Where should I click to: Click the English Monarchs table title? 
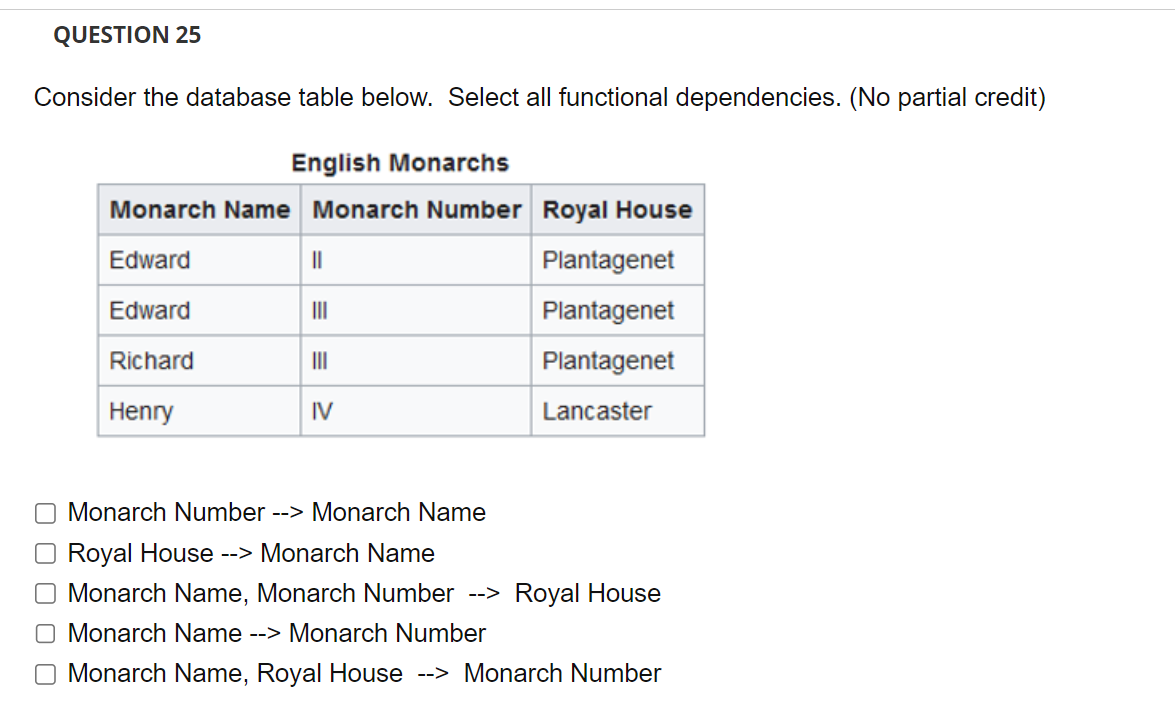(x=400, y=163)
